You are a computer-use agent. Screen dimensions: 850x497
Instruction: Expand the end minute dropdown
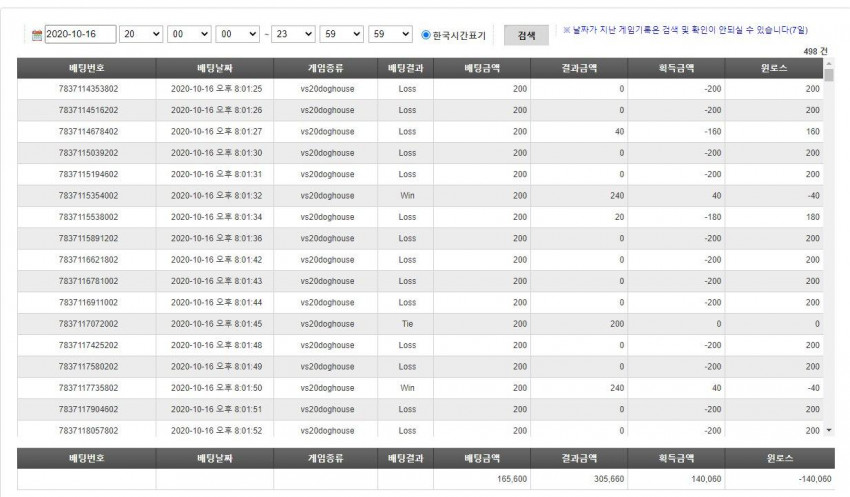coord(342,34)
